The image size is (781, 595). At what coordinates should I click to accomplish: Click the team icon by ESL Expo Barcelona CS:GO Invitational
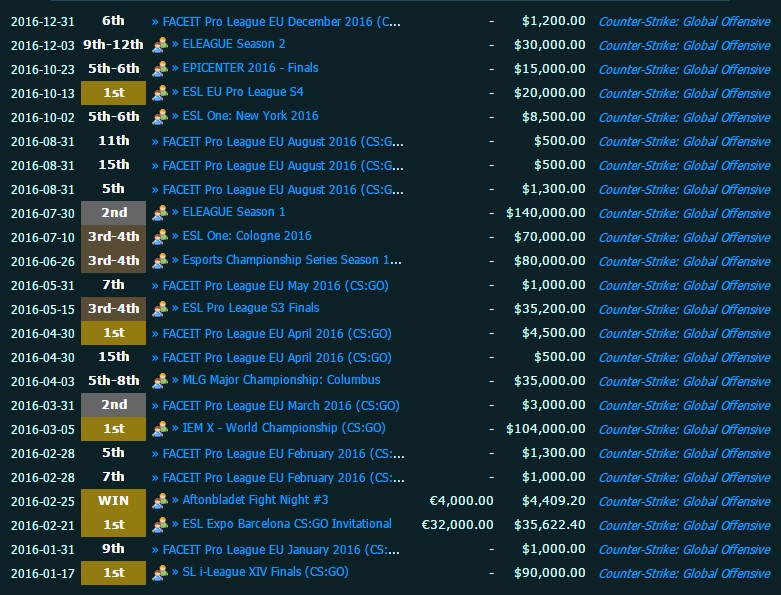160,524
